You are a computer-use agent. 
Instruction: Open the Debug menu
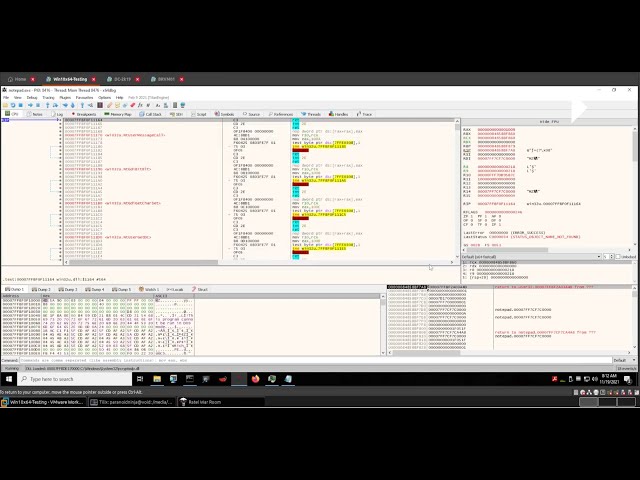pos(32,98)
